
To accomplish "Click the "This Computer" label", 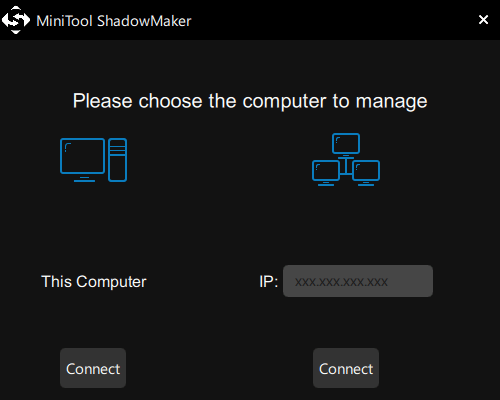I will pos(94,282).
